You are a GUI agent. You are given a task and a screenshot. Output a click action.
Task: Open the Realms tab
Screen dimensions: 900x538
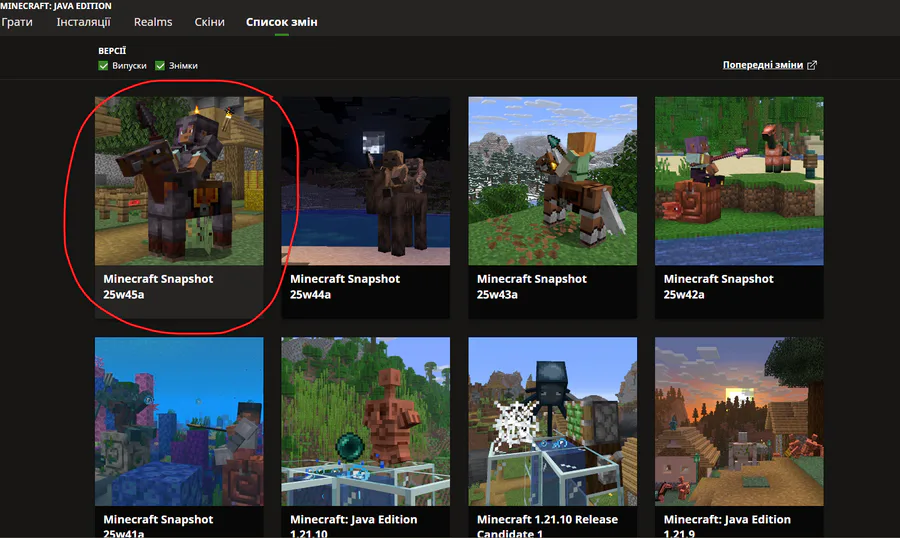pyautogui.click(x=153, y=22)
